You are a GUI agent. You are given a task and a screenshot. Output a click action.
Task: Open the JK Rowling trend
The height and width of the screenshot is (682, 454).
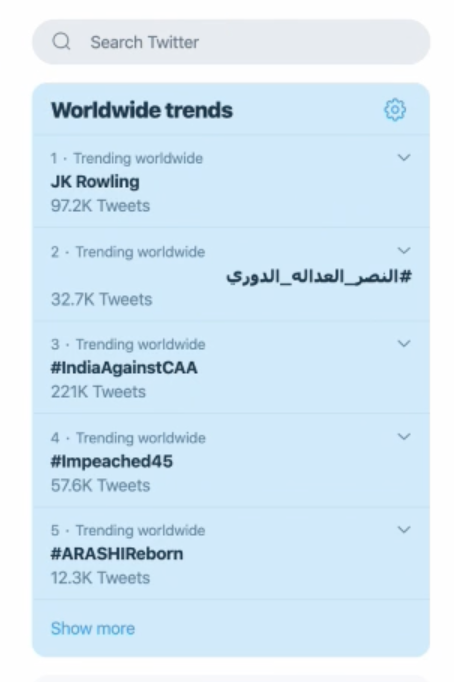click(95, 182)
